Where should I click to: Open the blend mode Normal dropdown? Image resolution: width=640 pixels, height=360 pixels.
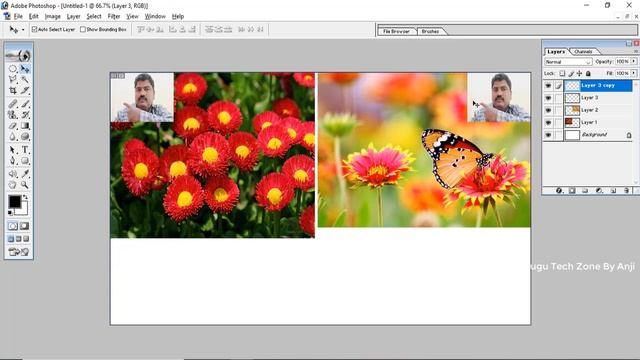568,62
